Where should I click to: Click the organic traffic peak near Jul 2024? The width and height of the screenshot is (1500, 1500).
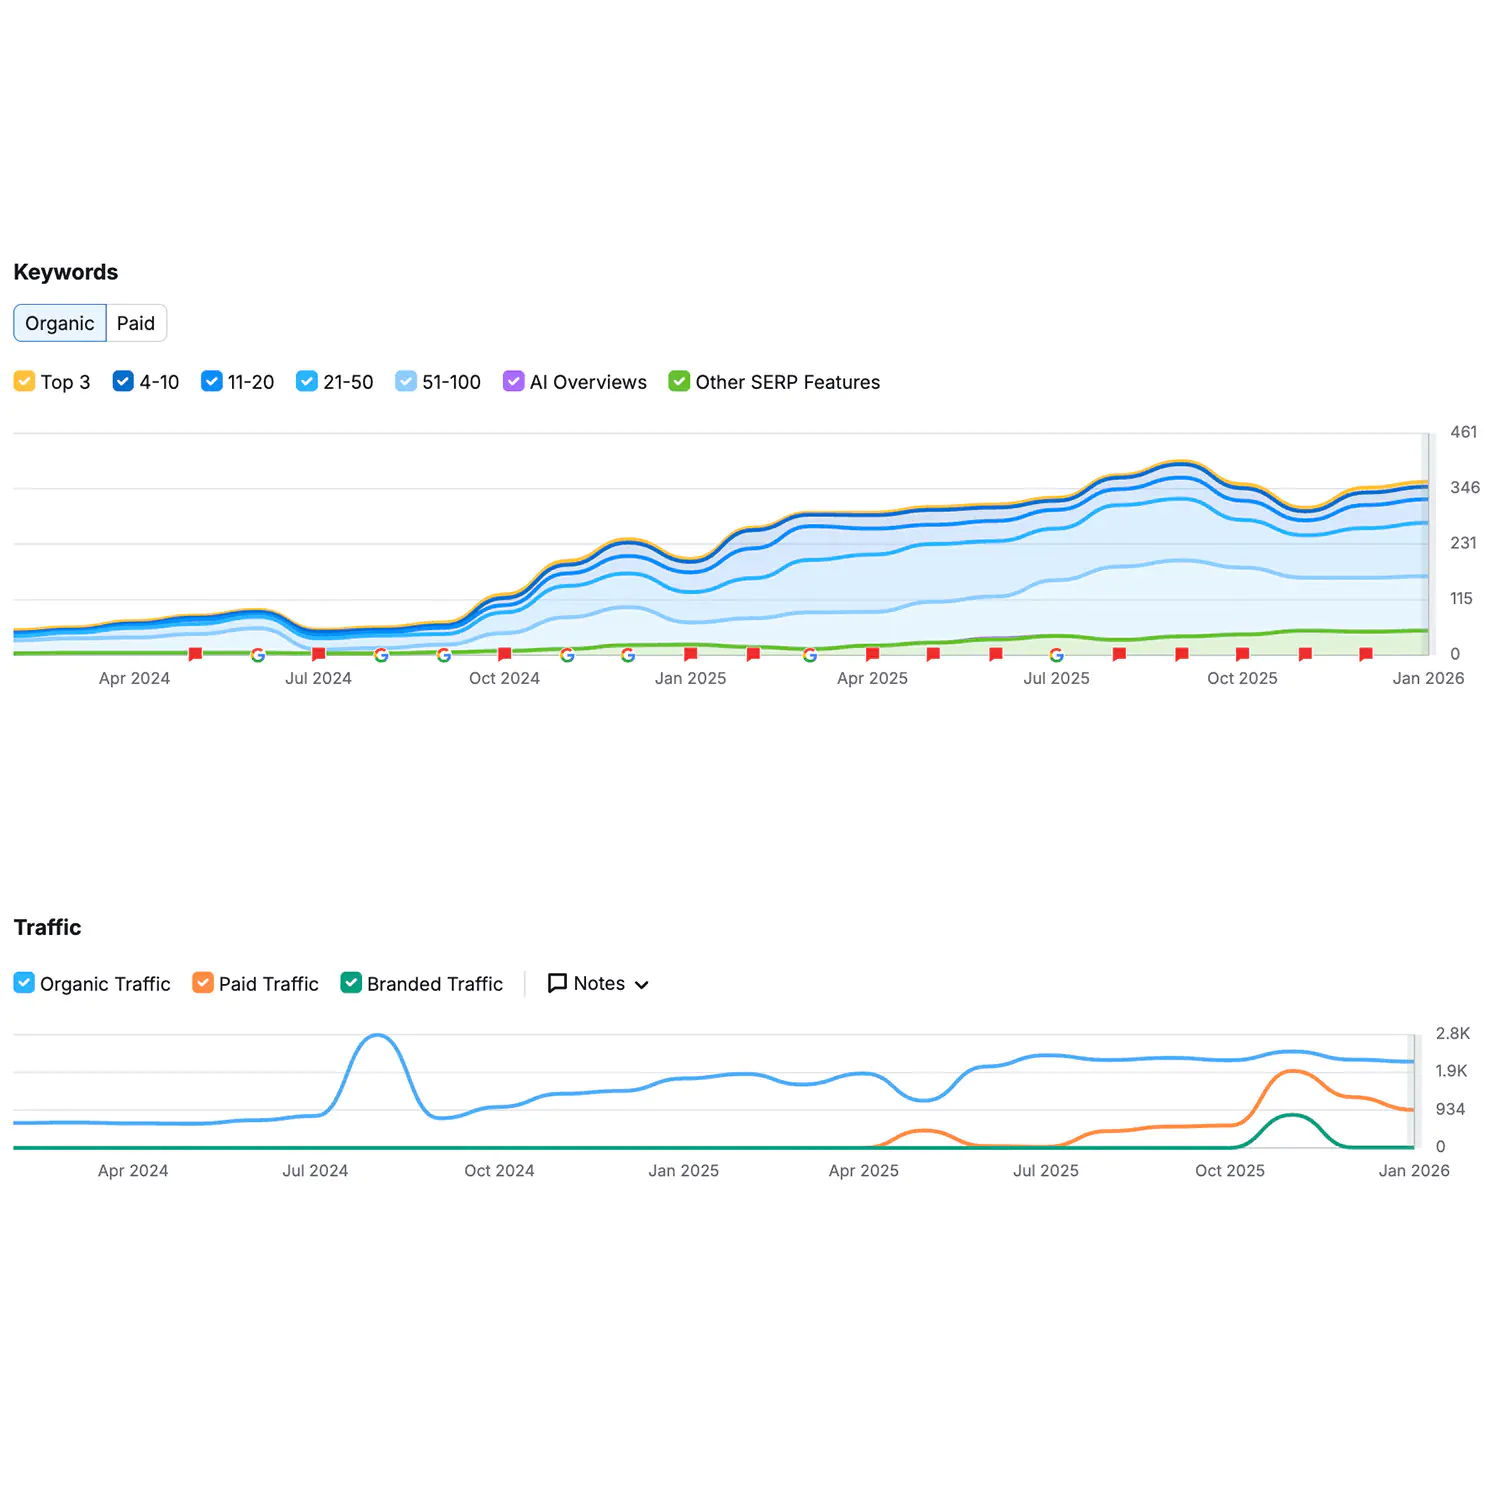[x=377, y=1035]
